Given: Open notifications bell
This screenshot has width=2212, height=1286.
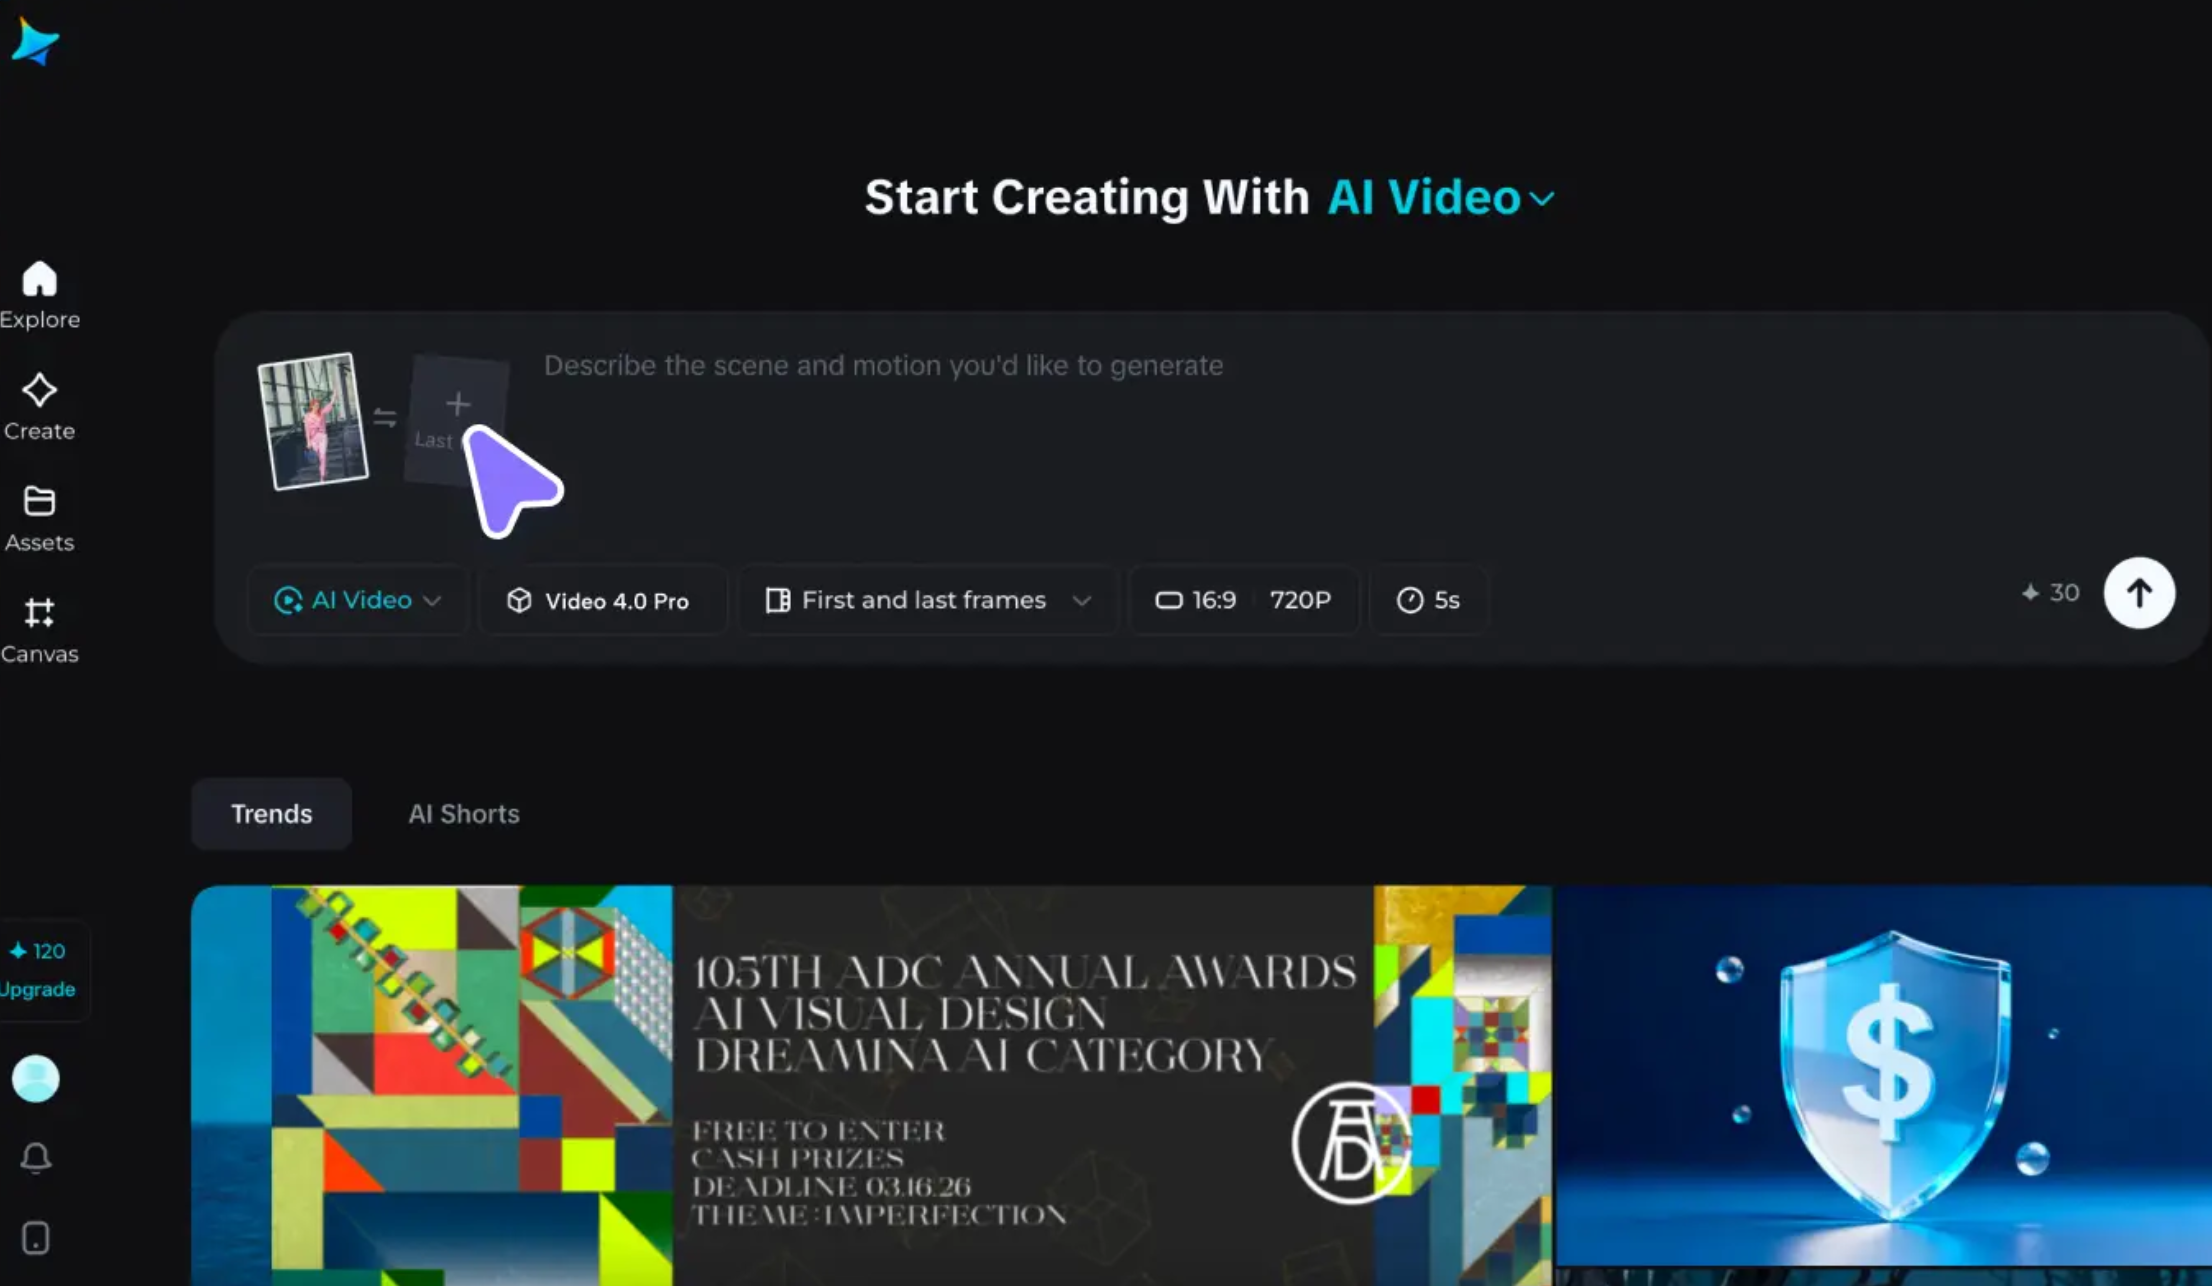Looking at the screenshot, I should click(36, 1158).
